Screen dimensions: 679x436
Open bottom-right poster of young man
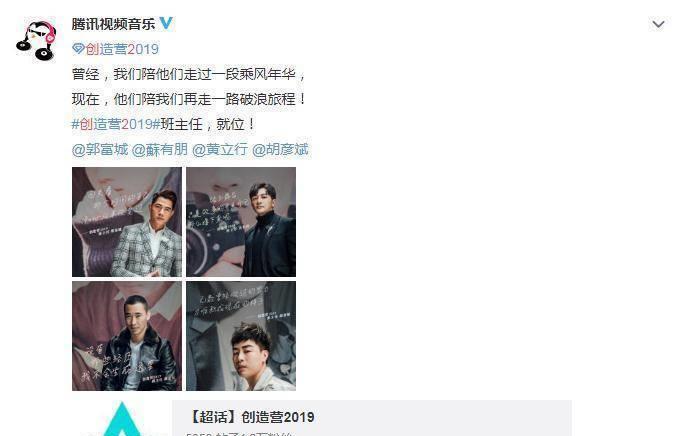(241, 336)
